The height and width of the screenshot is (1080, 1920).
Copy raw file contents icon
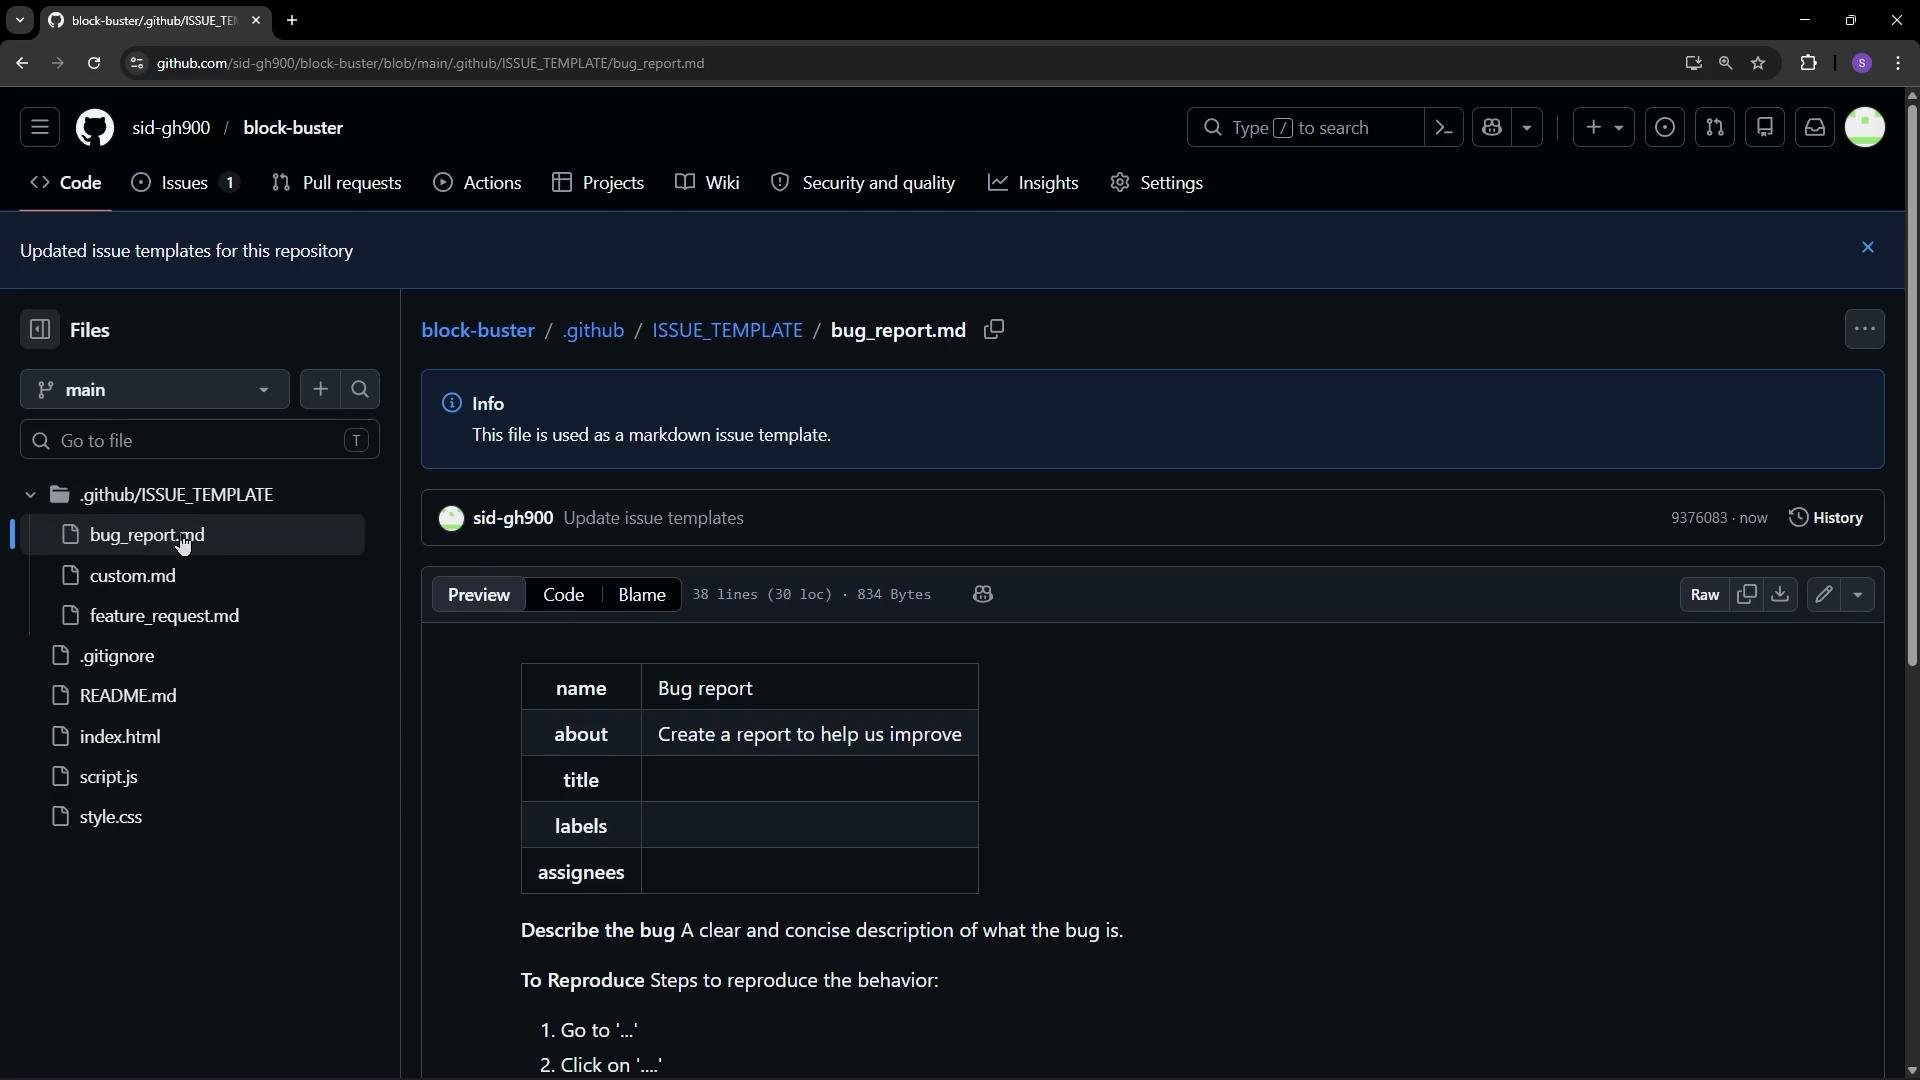[x=1746, y=595]
